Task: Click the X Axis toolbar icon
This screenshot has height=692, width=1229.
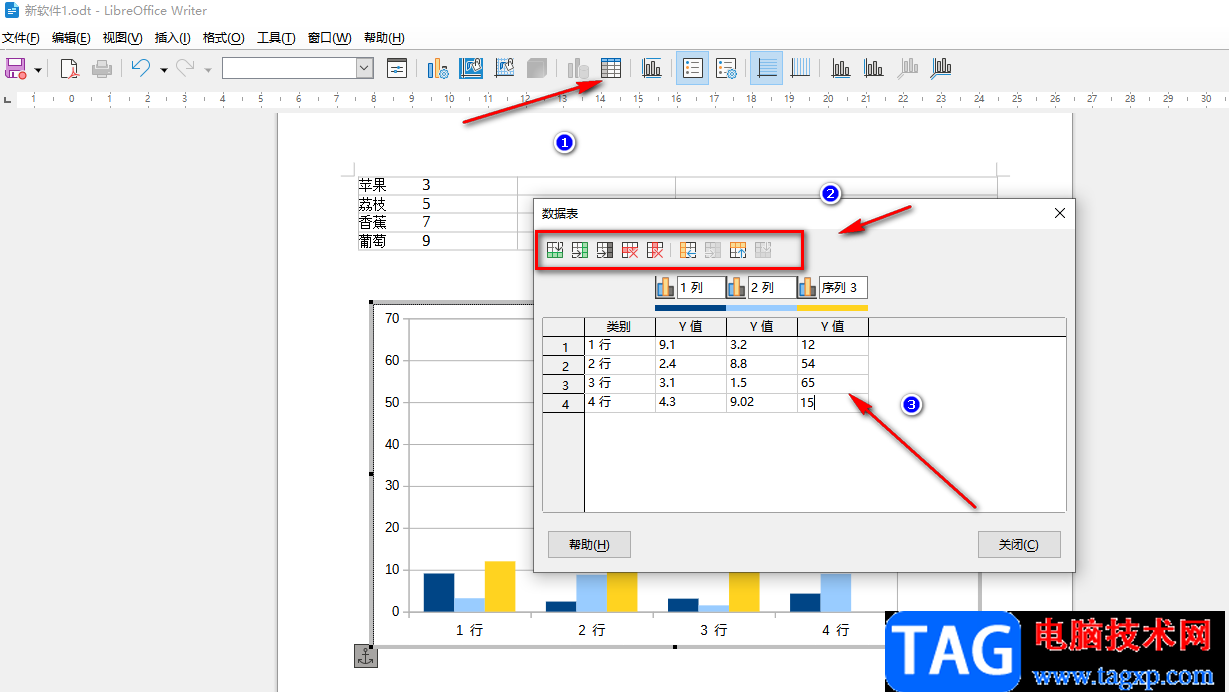Action: (x=841, y=69)
